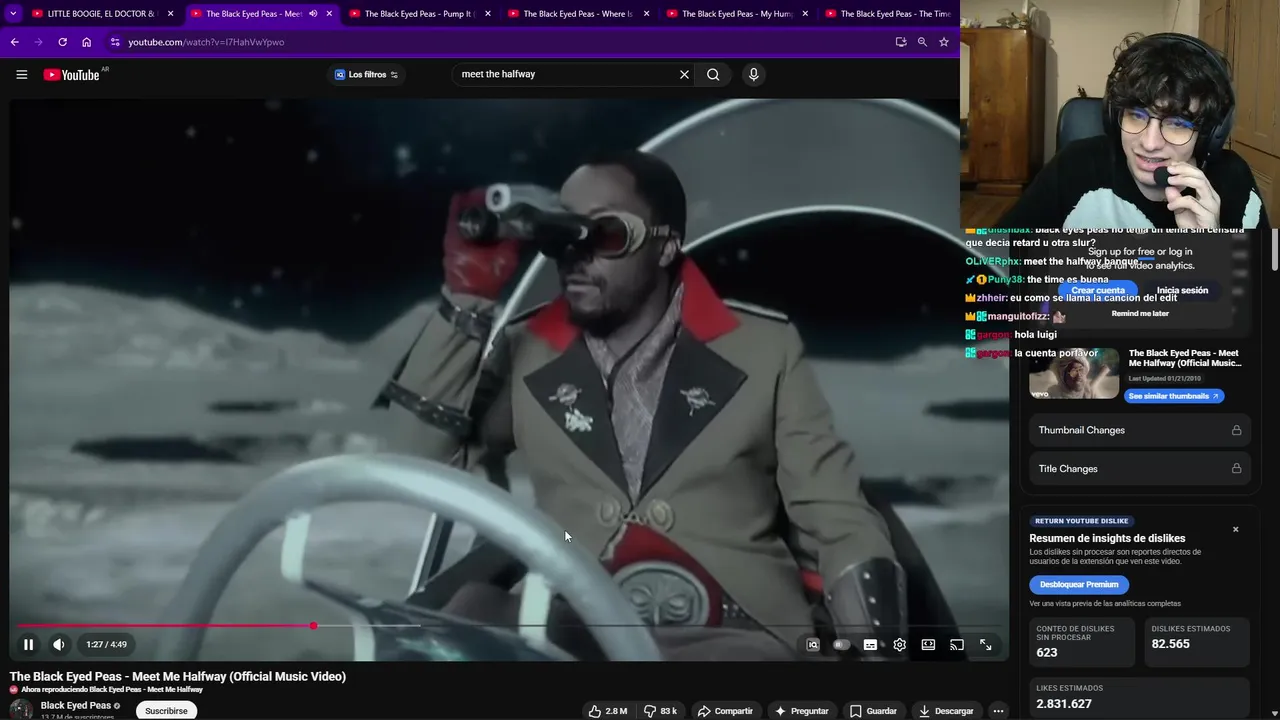Dislike the video (83 k)
The width and height of the screenshot is (1280, 720).
click(660, 711)
